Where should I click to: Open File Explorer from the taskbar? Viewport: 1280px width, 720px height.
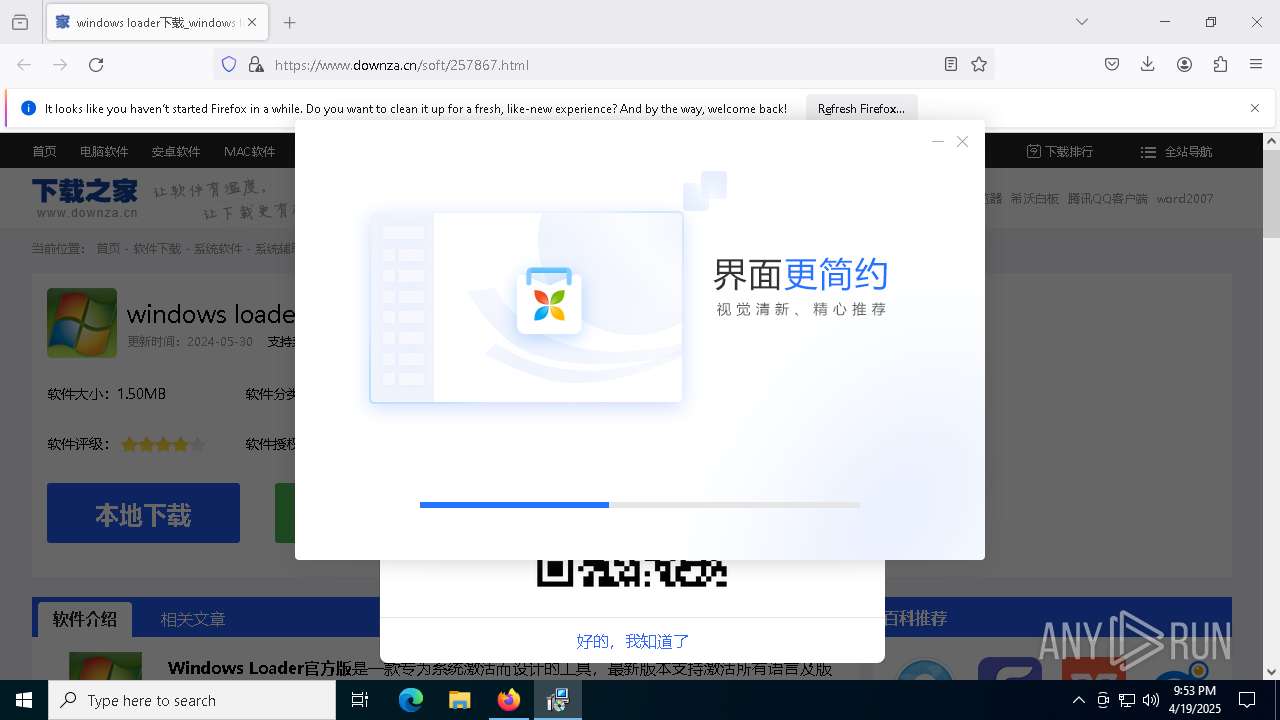tap(460, 700)
